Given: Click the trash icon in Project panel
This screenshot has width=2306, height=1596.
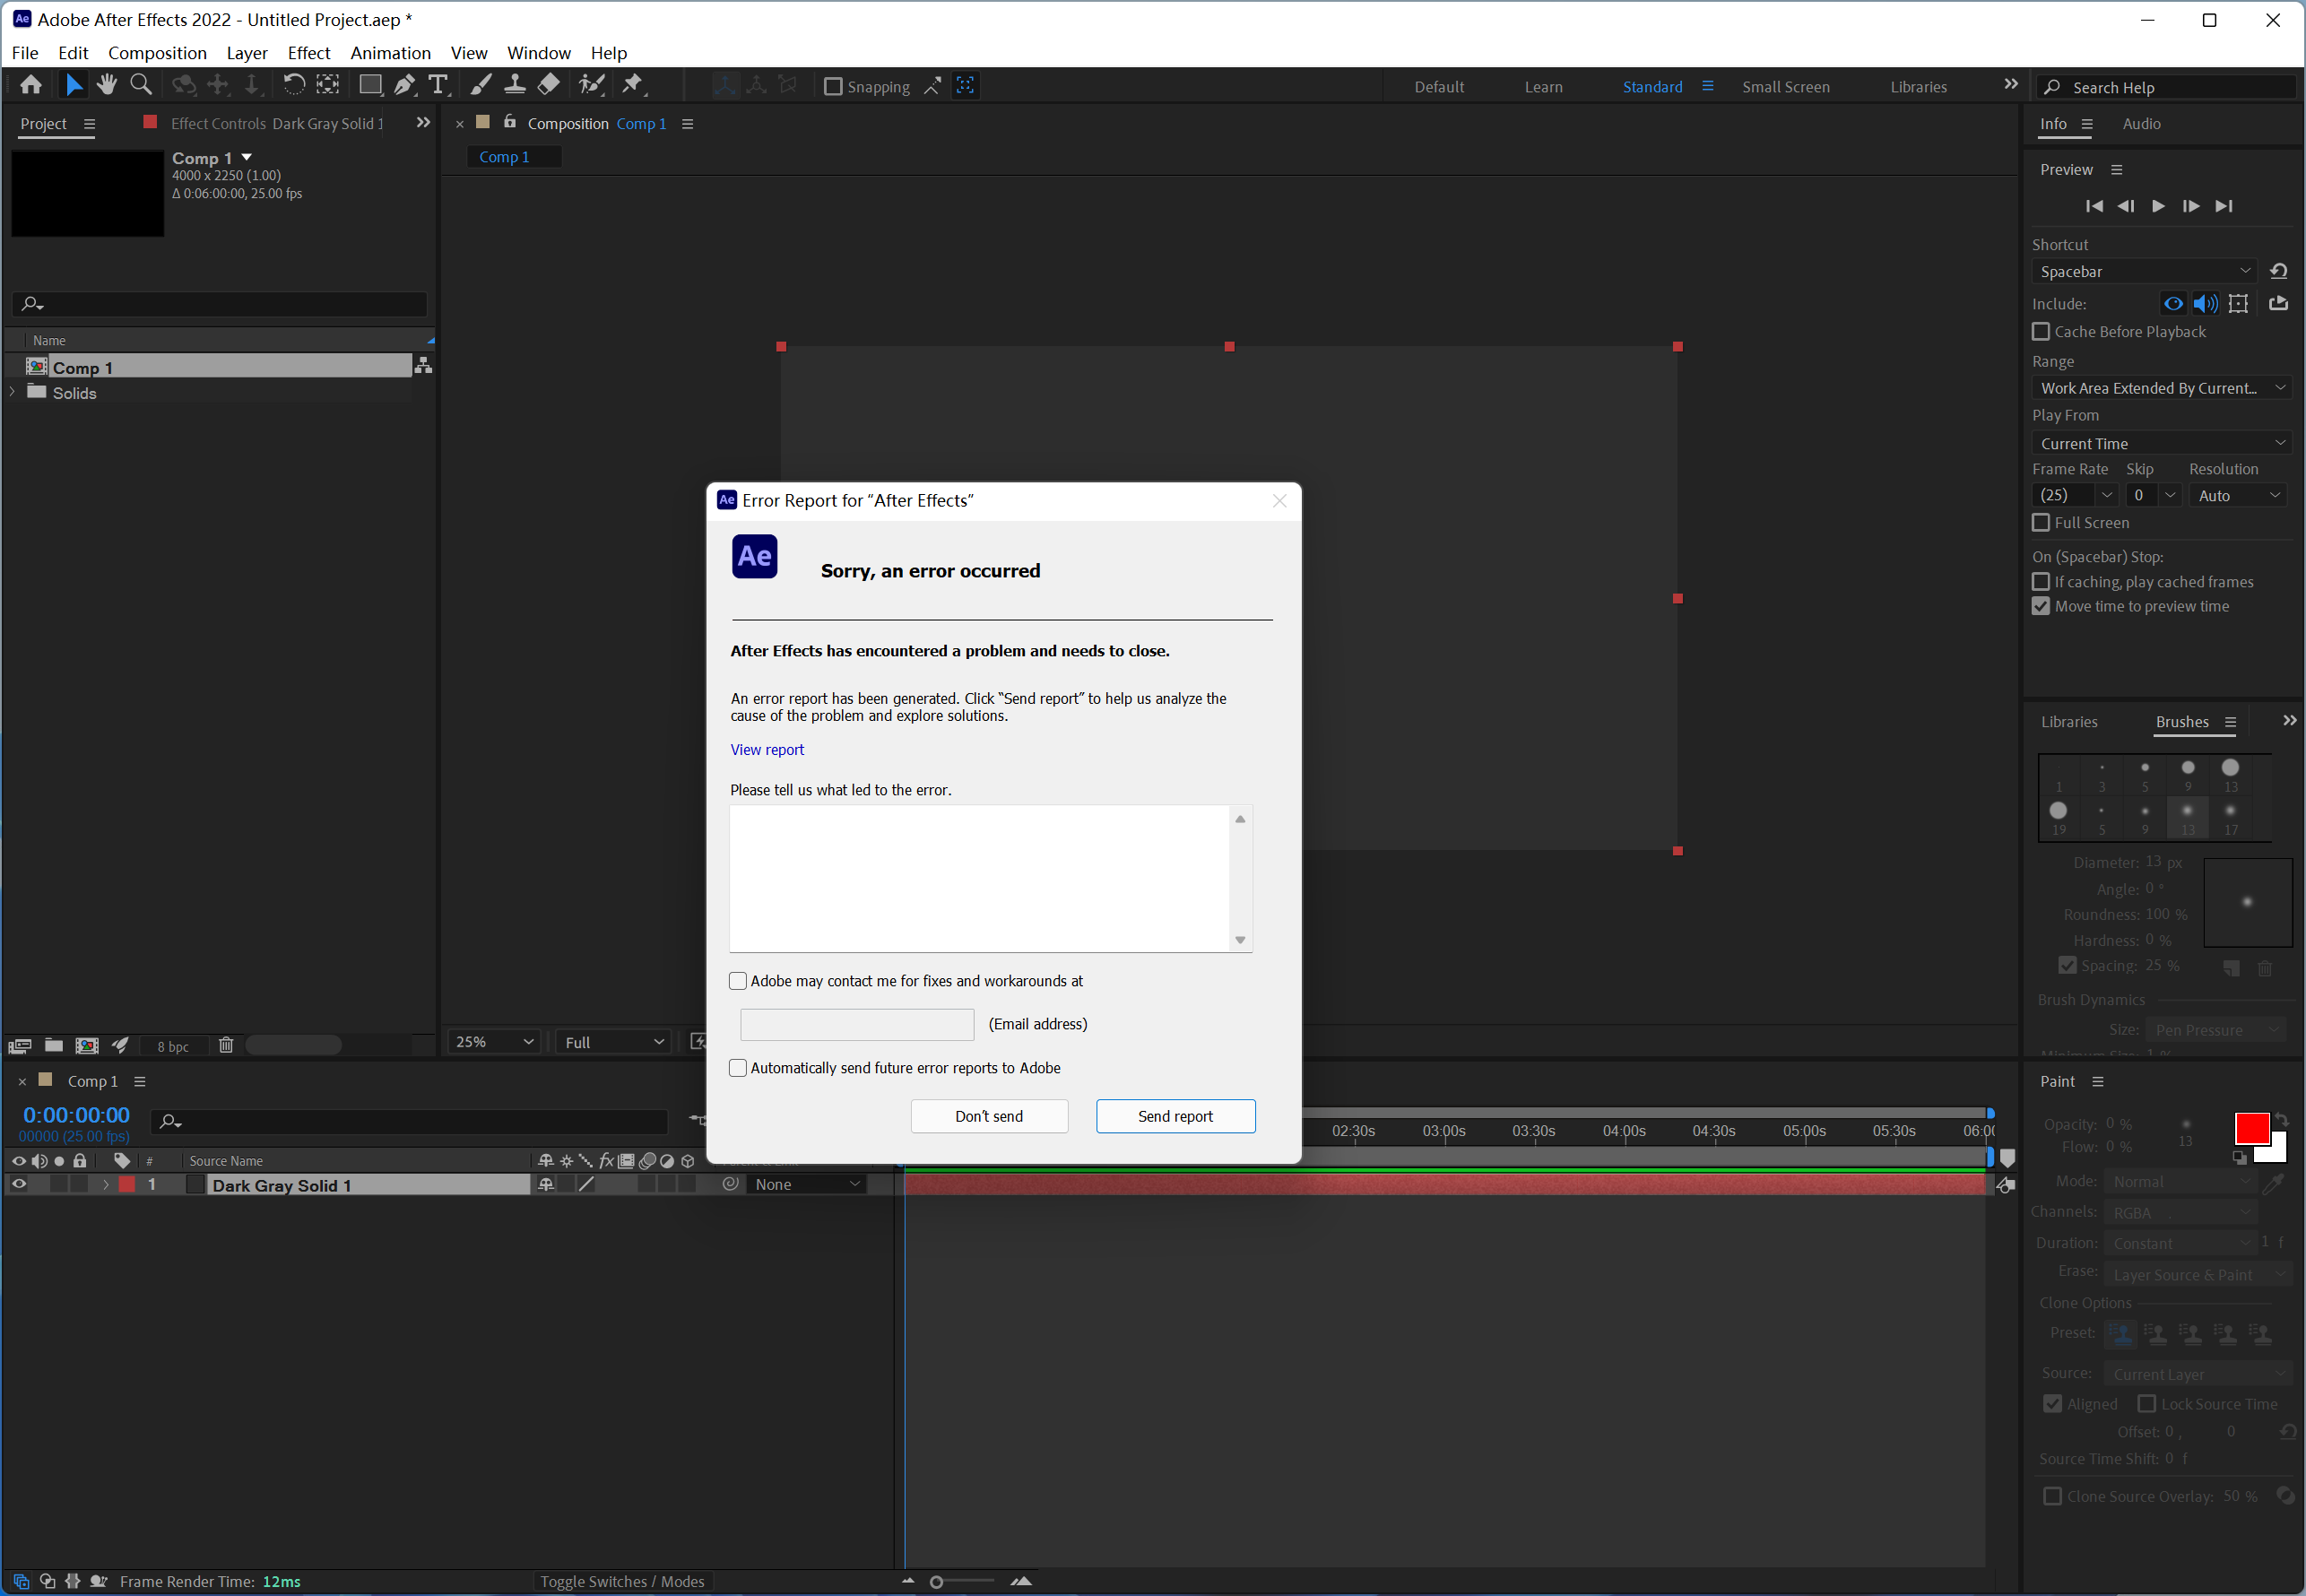Looking at the screenshot, I should pyautogui.click(x=226, y=1045).
